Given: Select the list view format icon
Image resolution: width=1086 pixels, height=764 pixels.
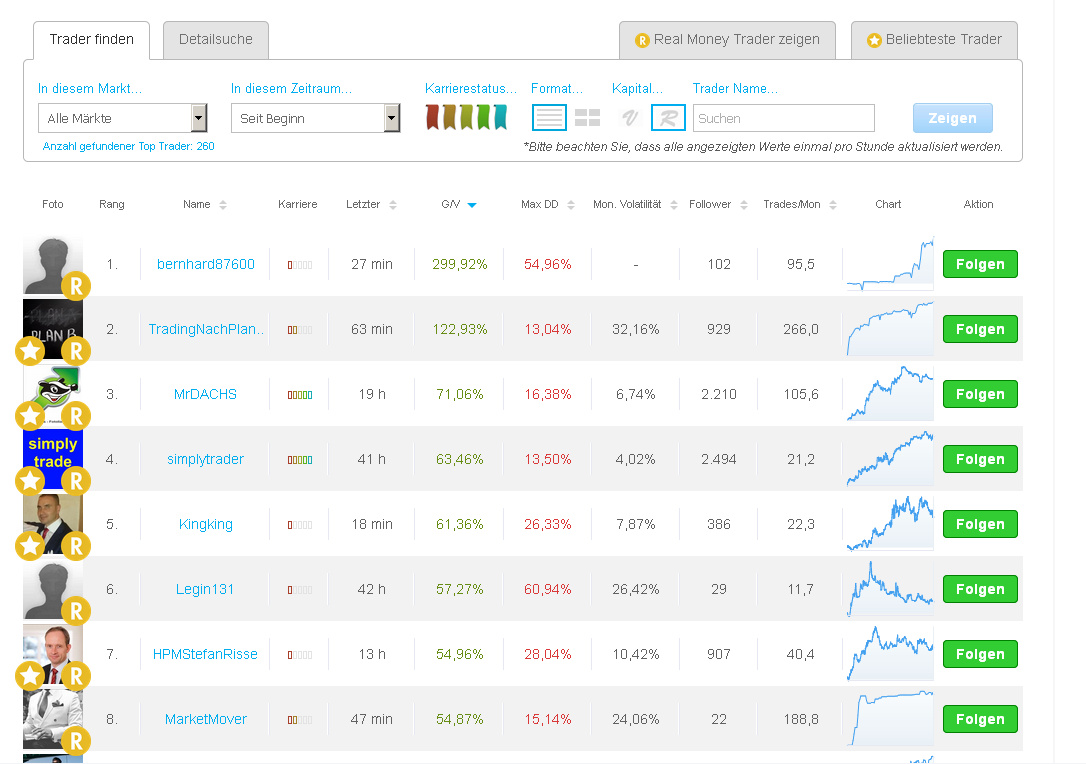Looking at the screenshot, I should (x=549, y=118).
